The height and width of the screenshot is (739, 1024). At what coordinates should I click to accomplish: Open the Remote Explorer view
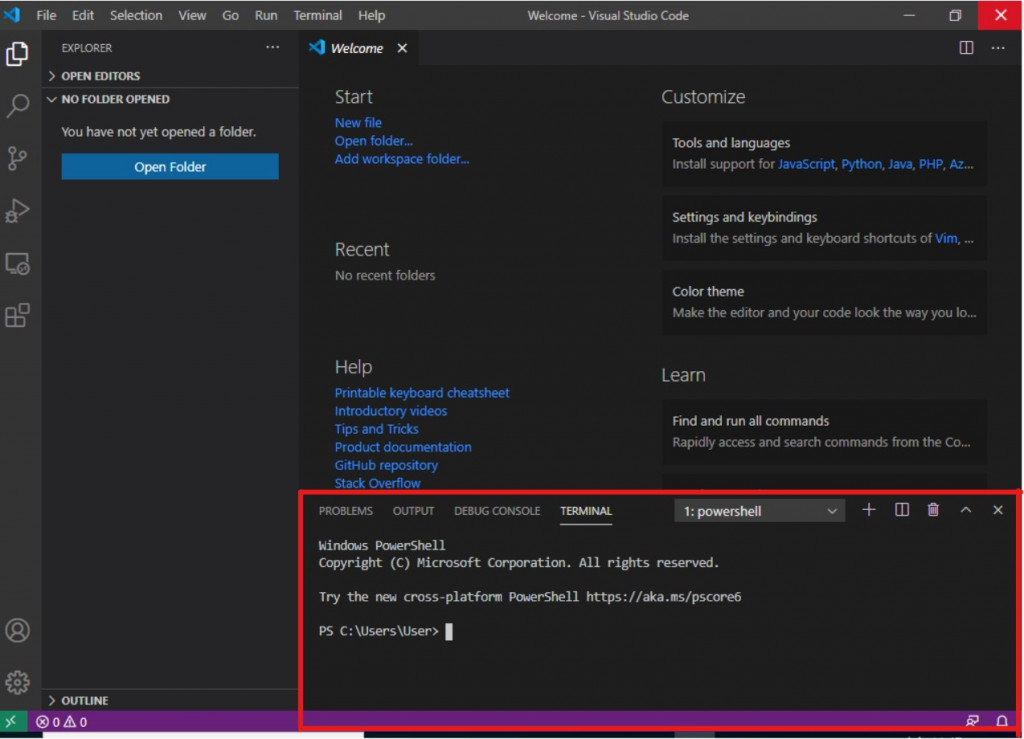click(x=18, y=264)
